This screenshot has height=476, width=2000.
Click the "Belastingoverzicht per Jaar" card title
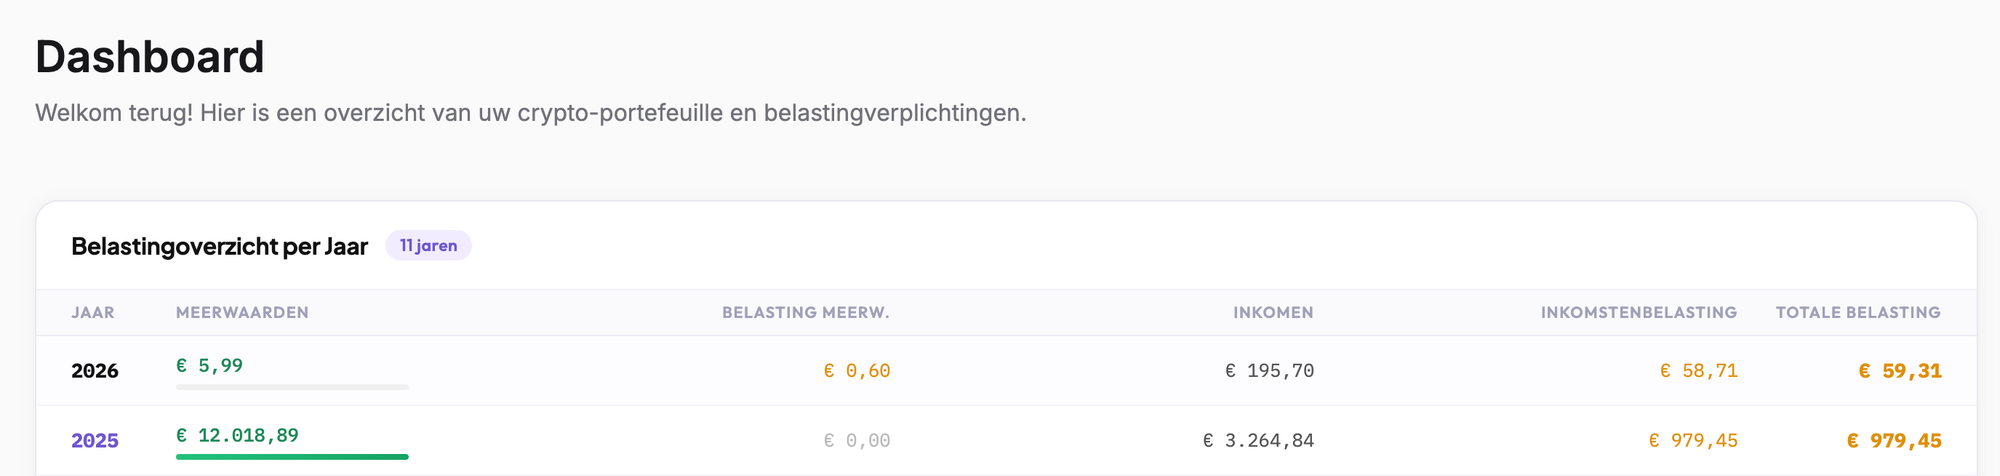click(219, 246)
